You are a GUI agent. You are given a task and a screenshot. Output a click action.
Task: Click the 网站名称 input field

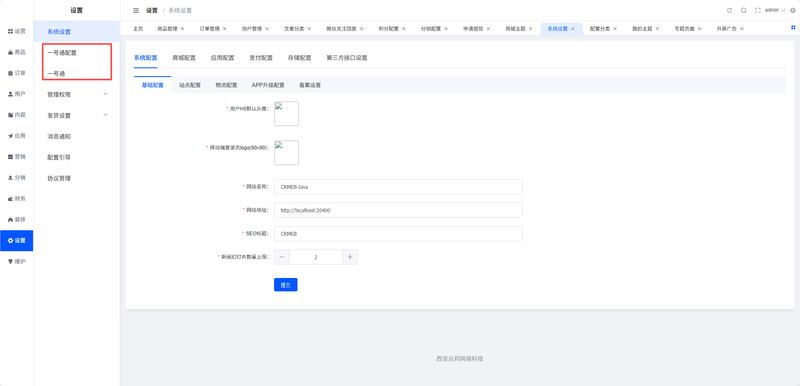(x=398, y=187)
